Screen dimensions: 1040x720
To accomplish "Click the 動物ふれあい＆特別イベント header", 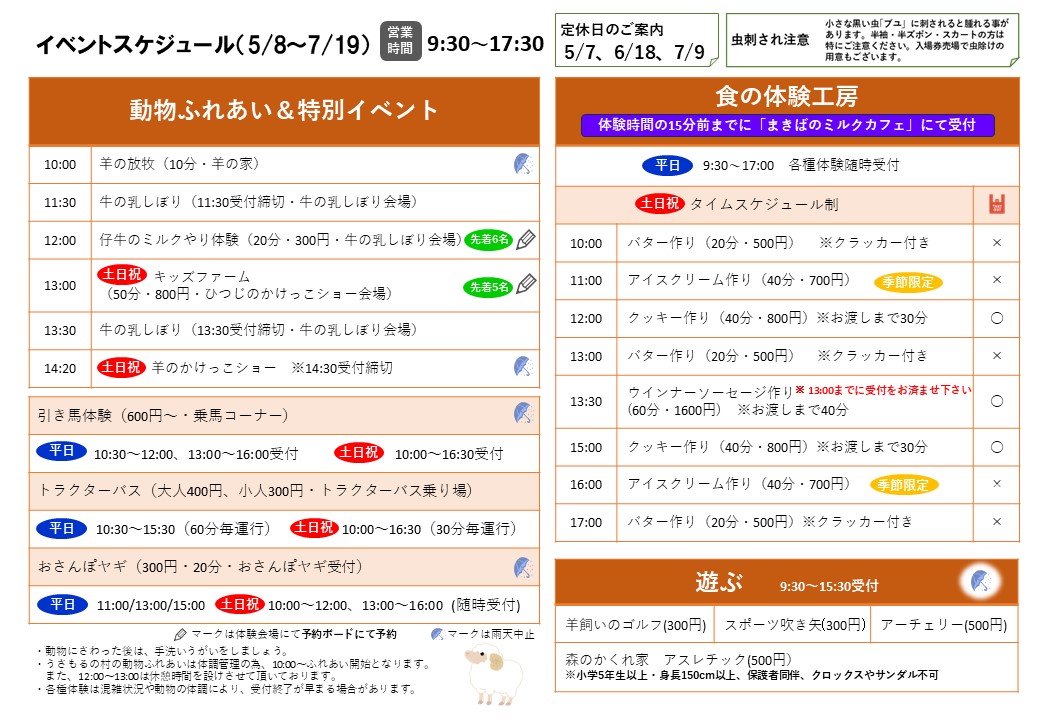I will pos(284,110).
